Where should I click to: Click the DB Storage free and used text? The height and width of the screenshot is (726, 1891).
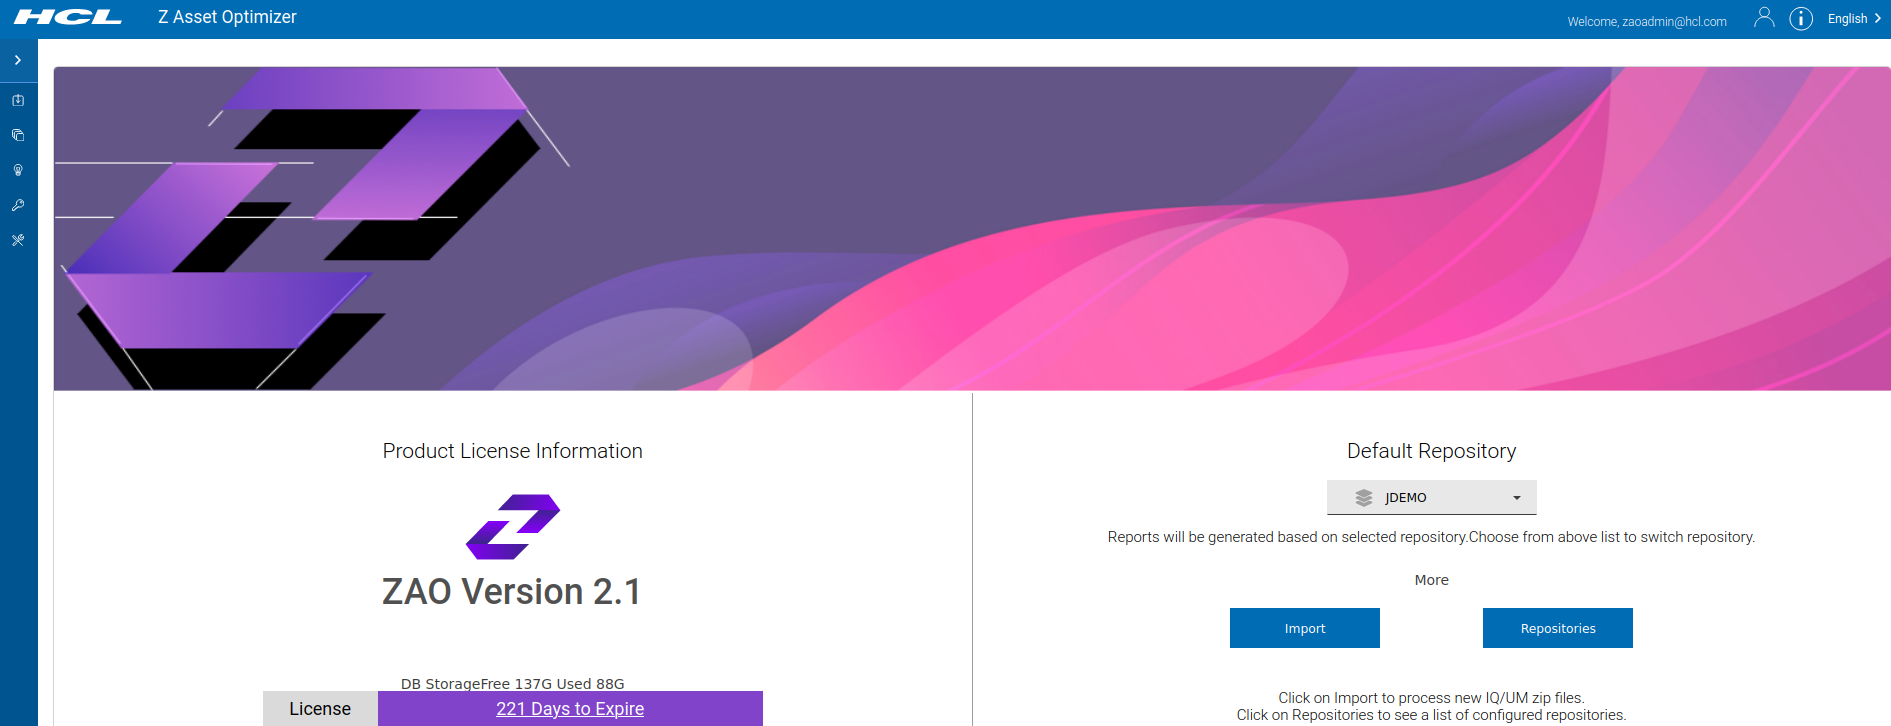pos(512,684)
